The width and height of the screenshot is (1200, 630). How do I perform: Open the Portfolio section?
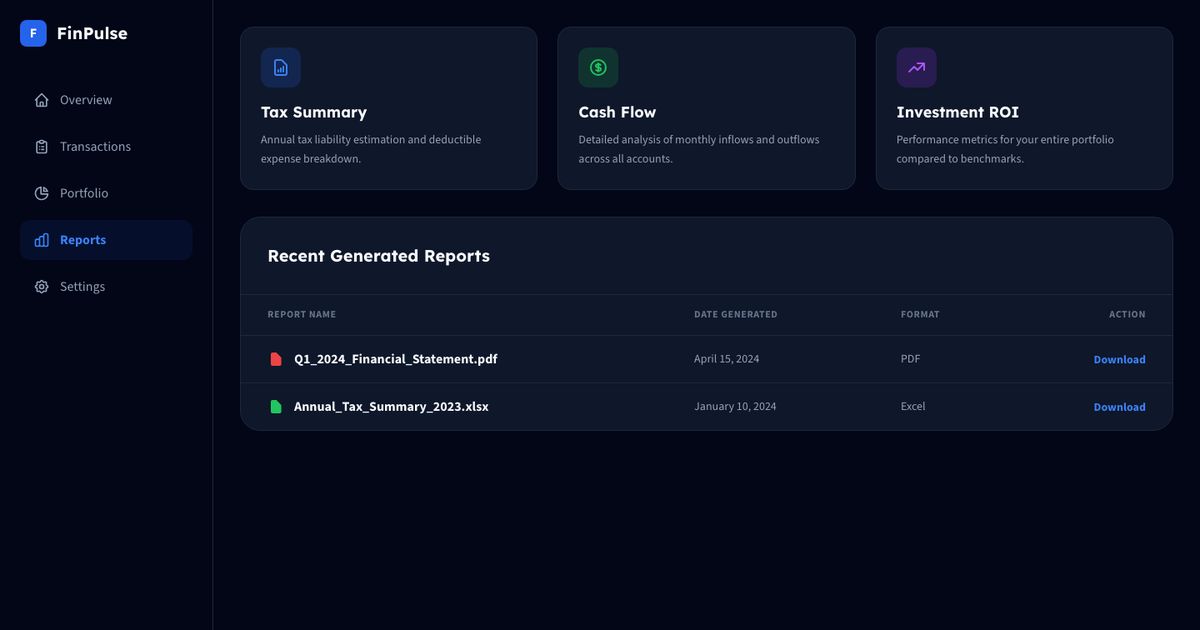pos(106,193)
